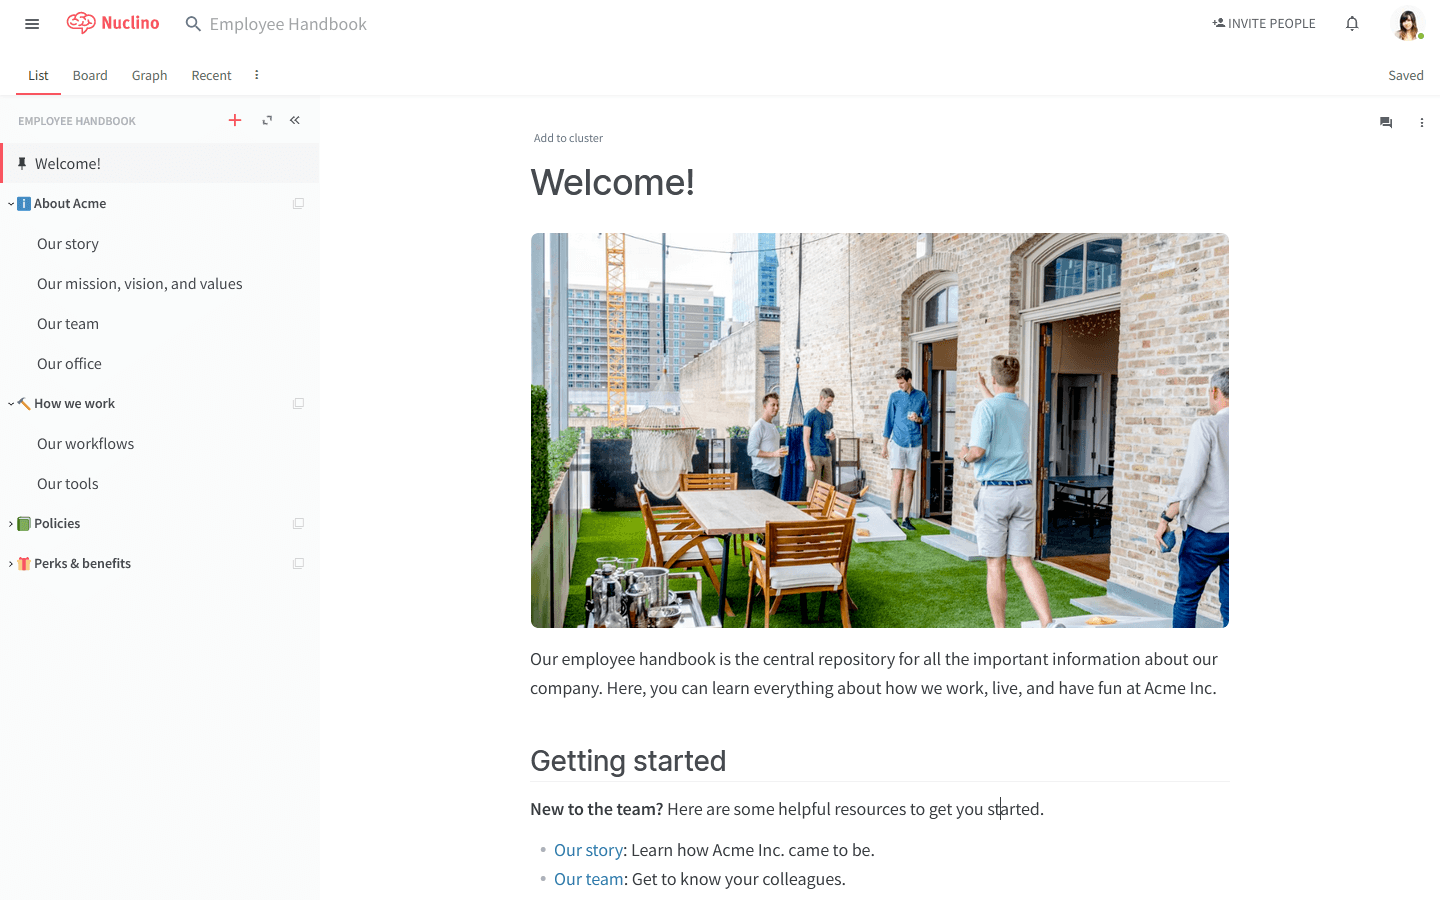
Task: Click the search magnifier icon
Action: coord(193,24)
